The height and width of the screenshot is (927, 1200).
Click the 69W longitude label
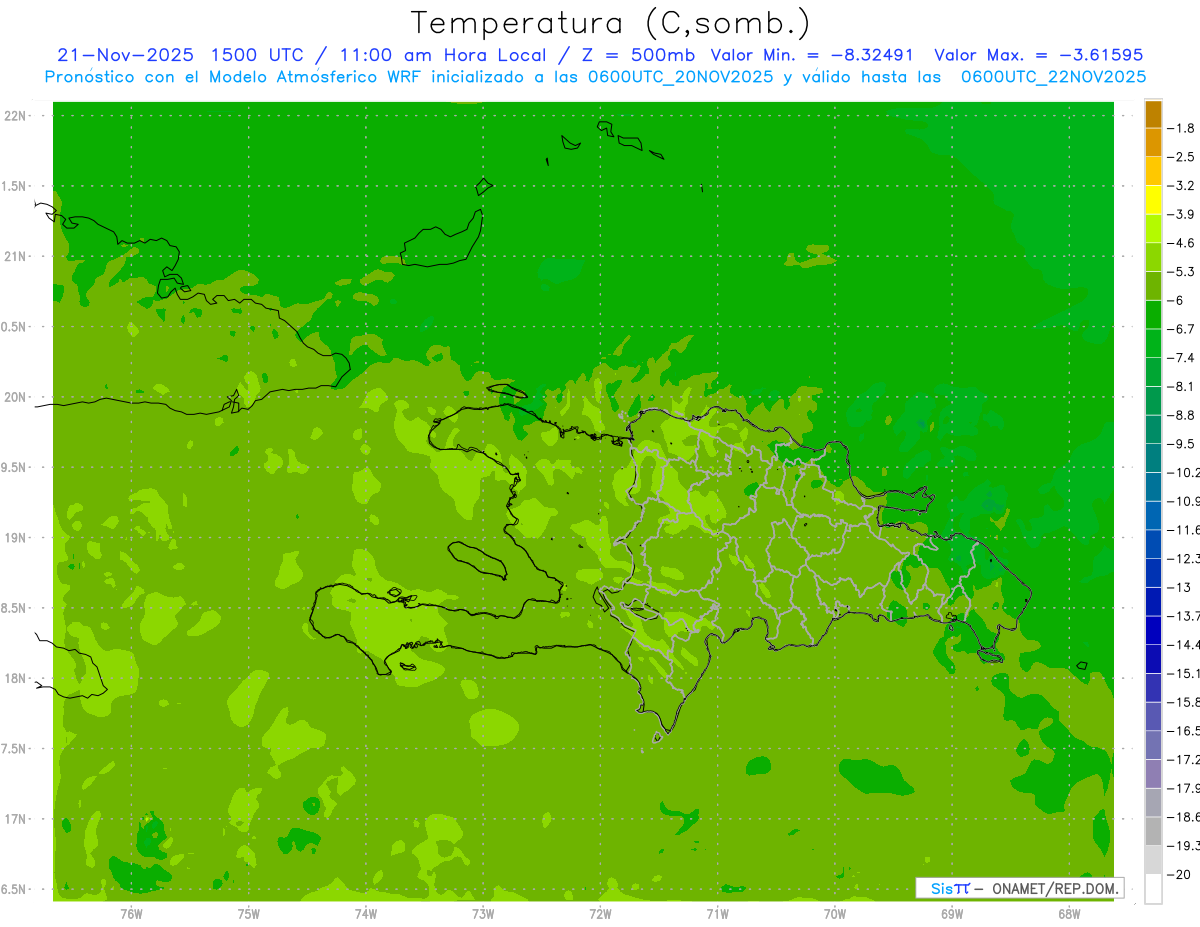click(x=952, y=913)
